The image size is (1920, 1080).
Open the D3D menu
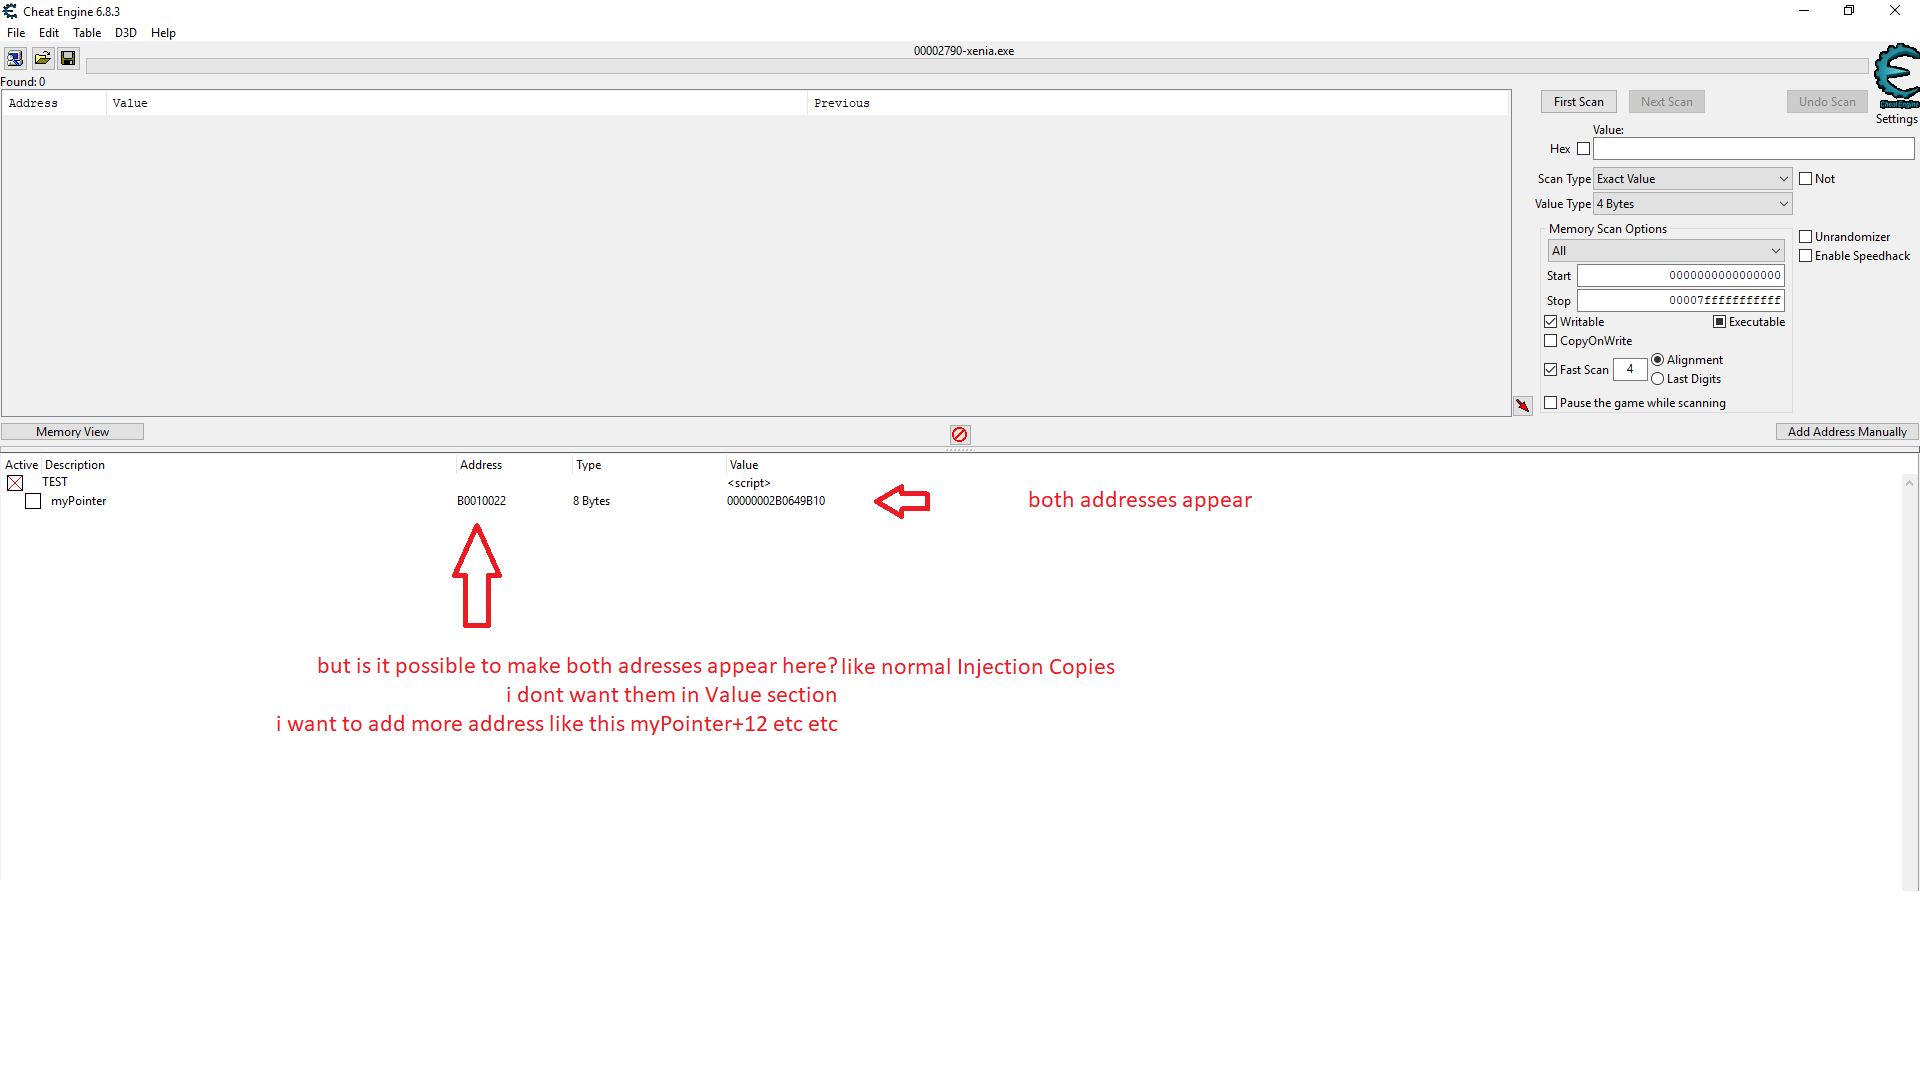[x=125, y=33]
